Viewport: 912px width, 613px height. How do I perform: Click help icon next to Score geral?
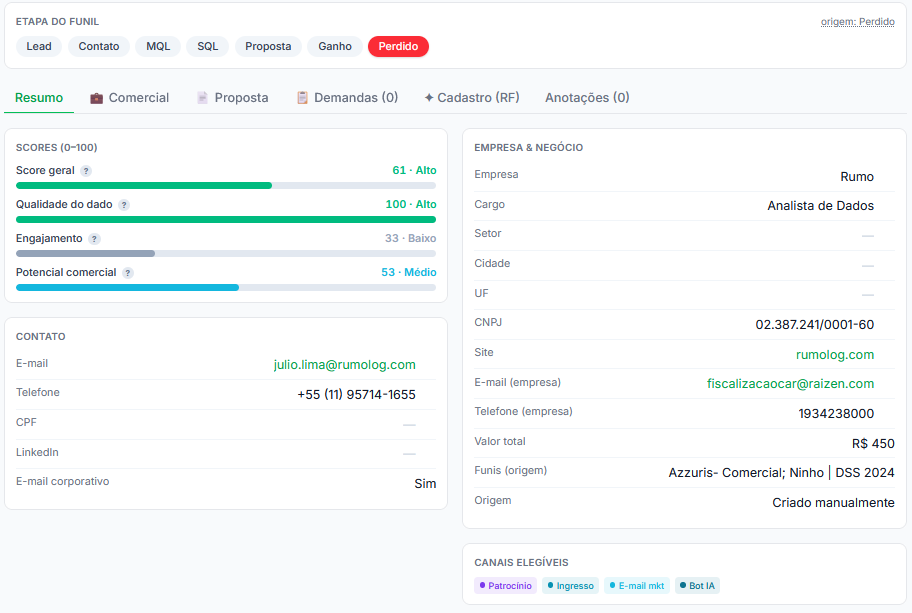tap(86, 171)
